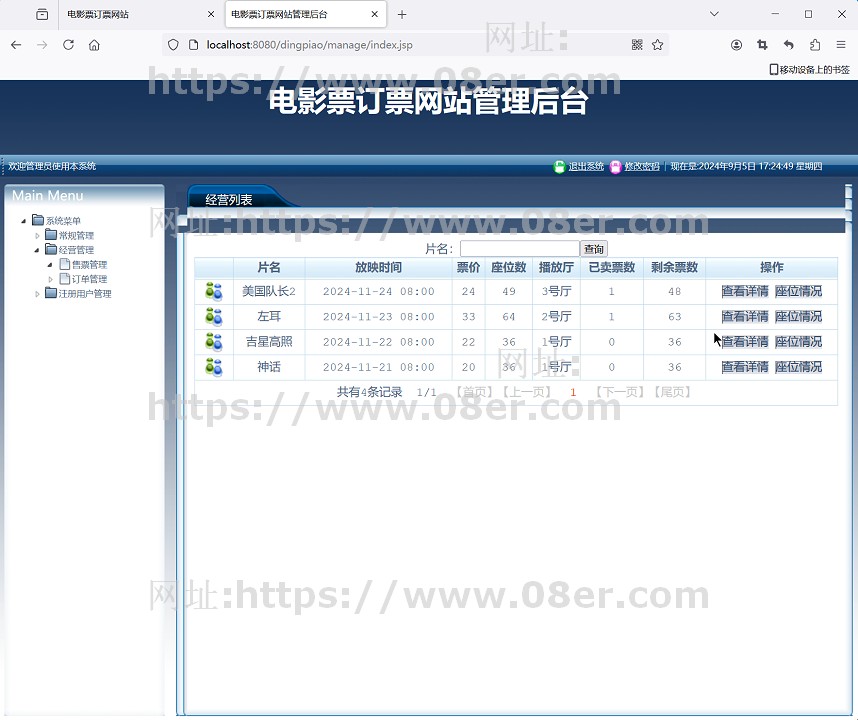Image resolution: width=858 pixels, height=720 pixels.
Task: Click the 放映时间 column header
Action: point(378,268)
